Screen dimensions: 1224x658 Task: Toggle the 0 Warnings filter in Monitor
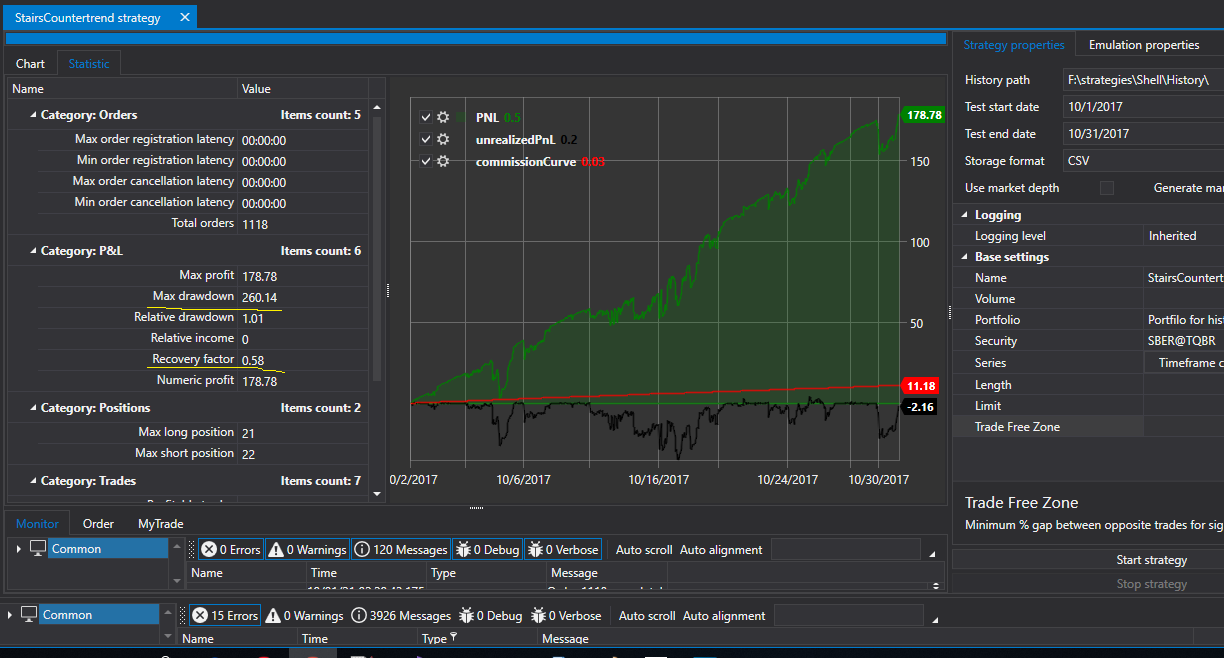tap(307, 549)
